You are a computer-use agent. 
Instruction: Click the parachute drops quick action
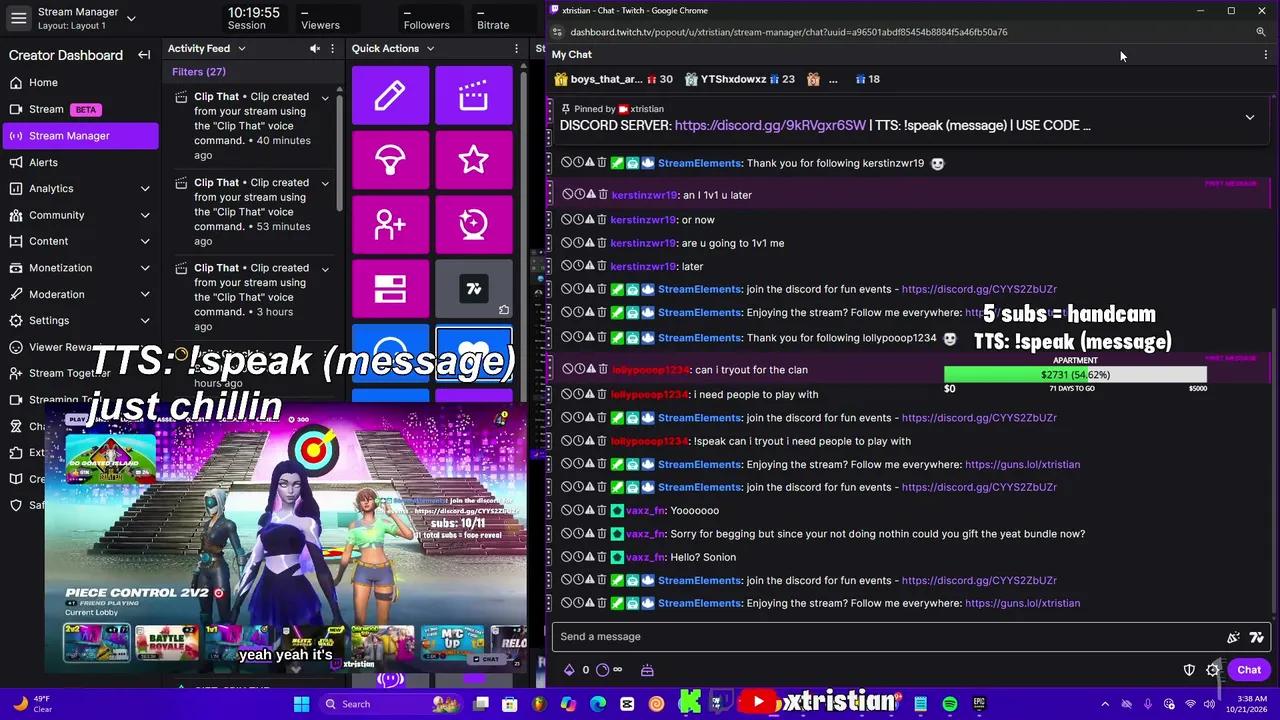390,160
